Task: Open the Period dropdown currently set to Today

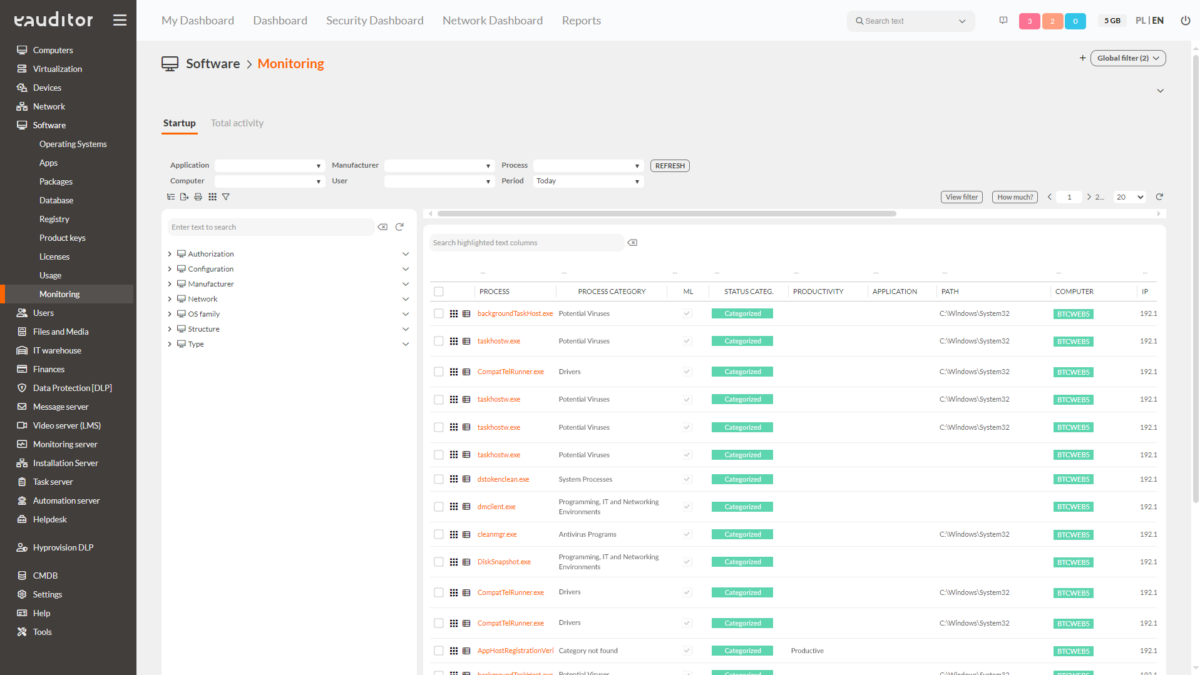Action: pos(588,180)
